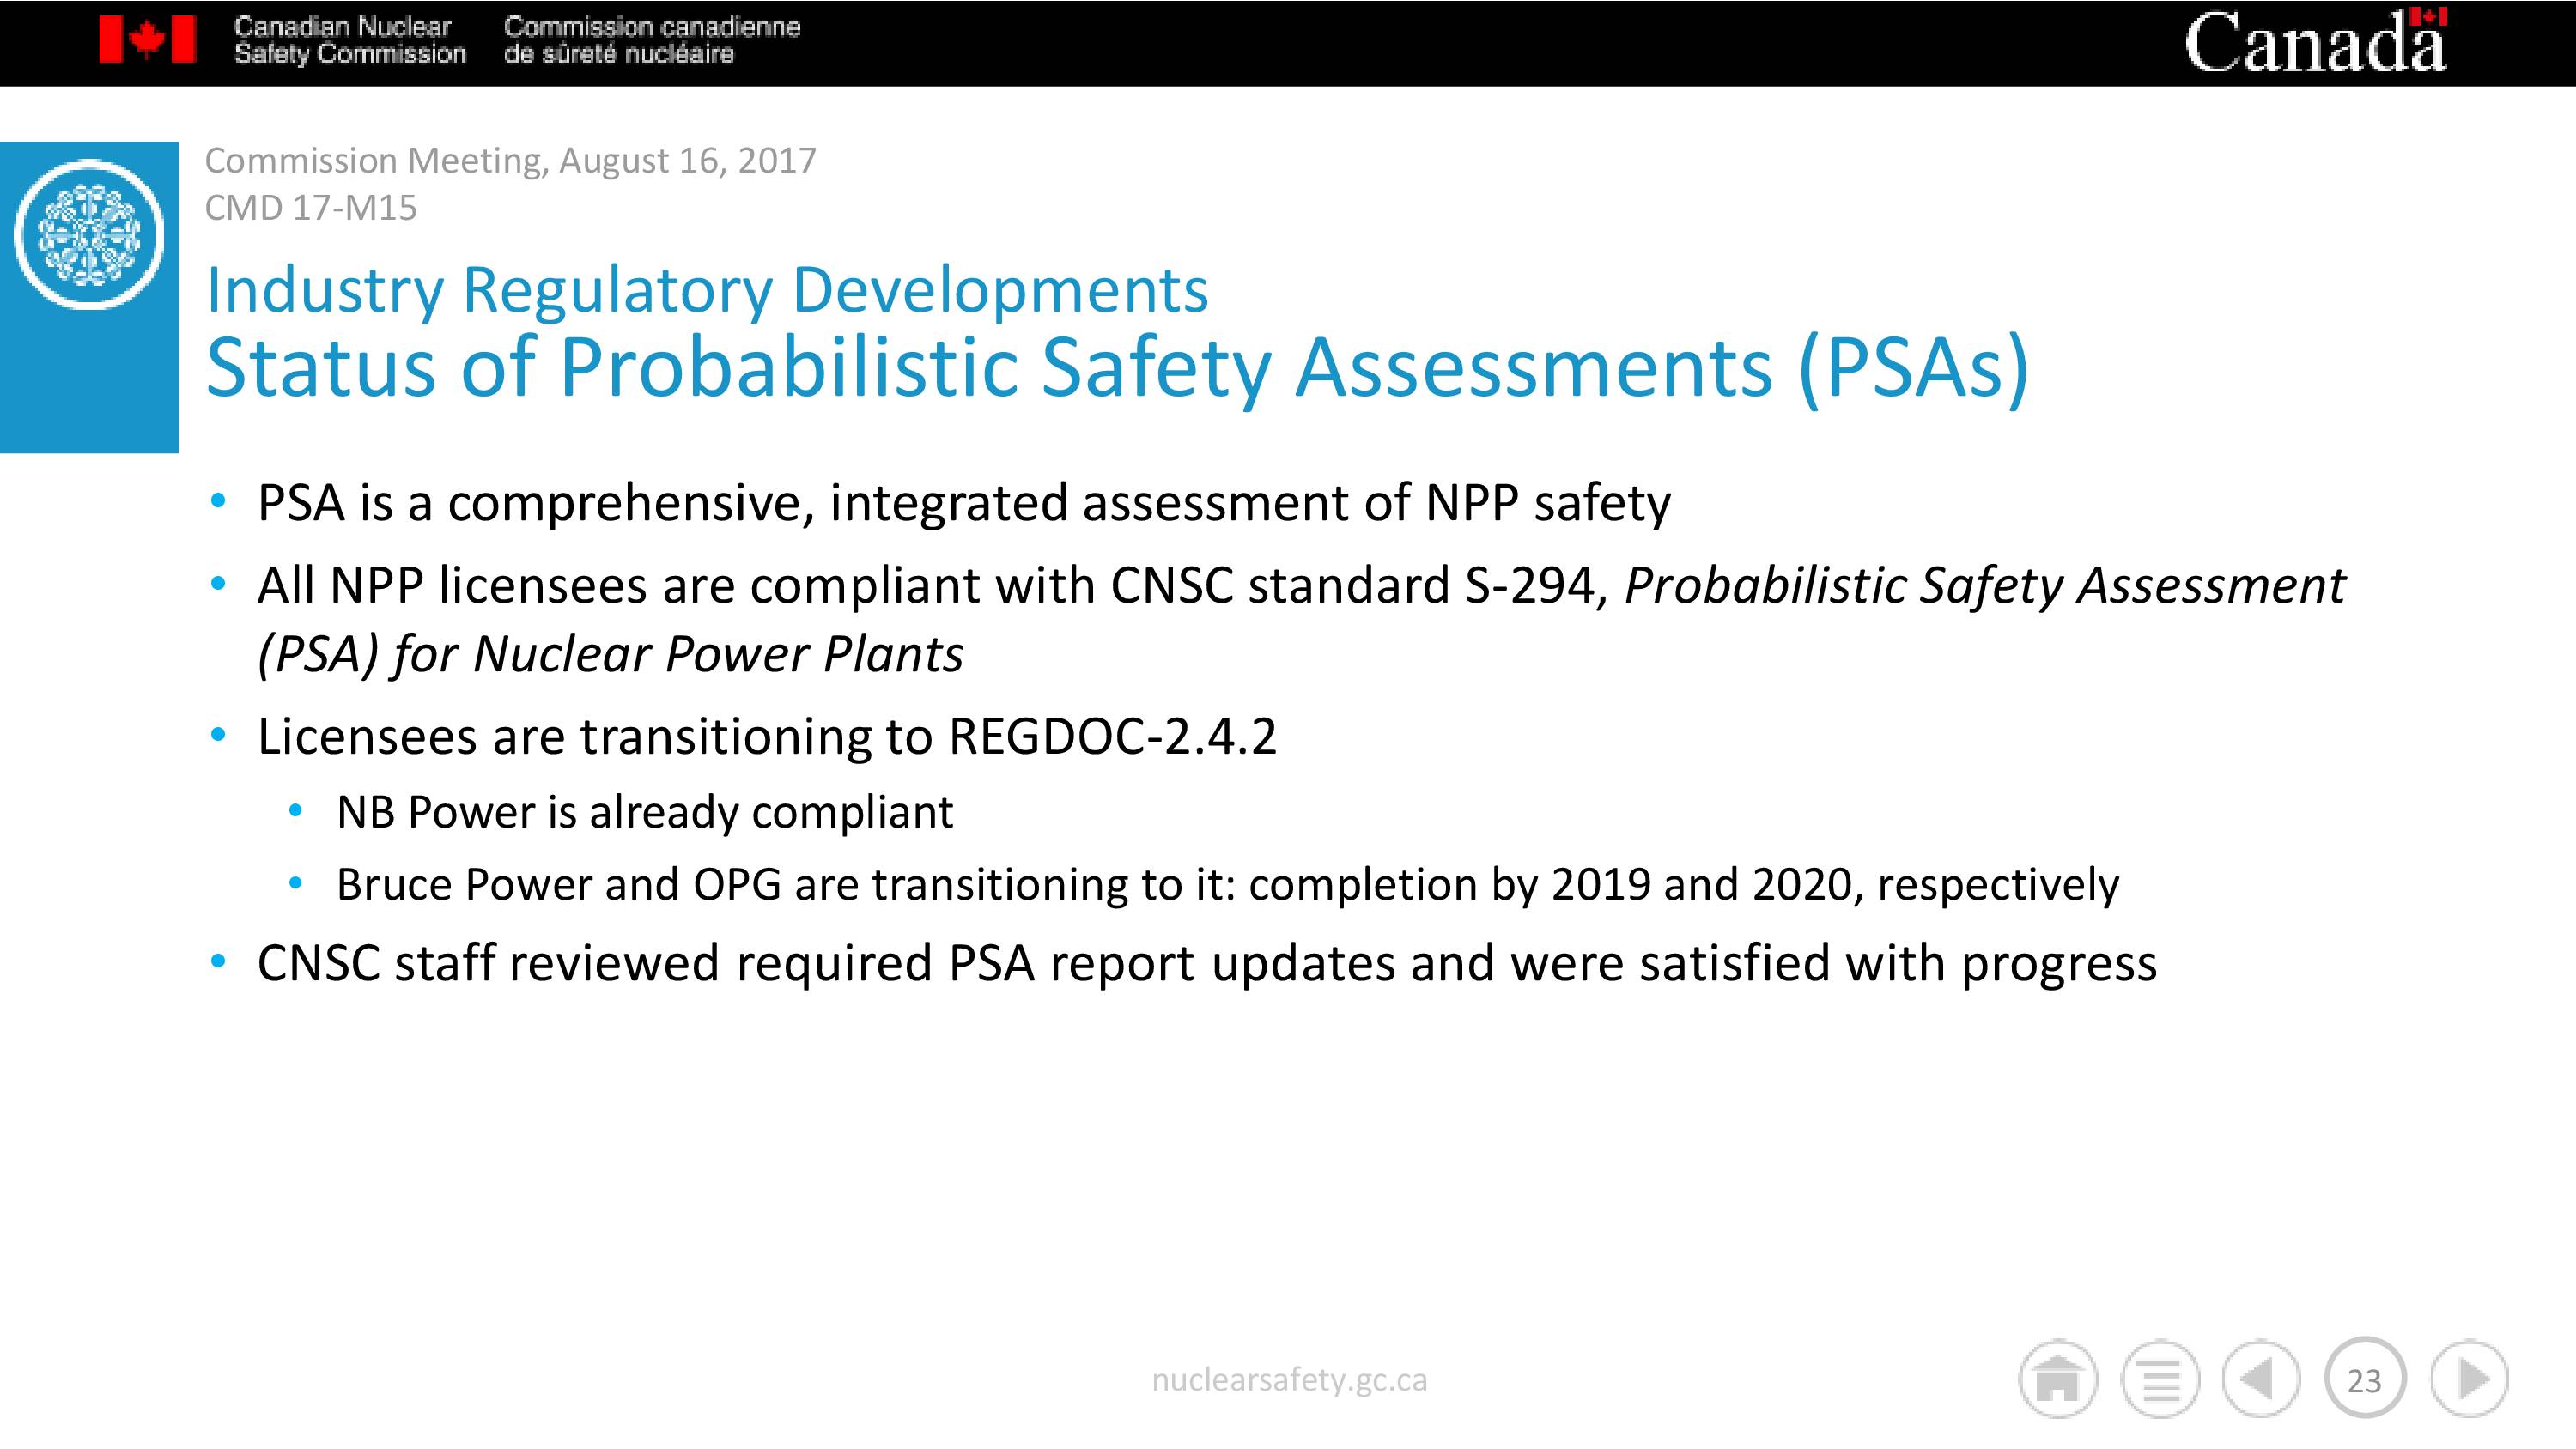The image size is (2576, 1449).
Task: Click bullet 'PSA is a comprehensive, integrated assessment'
Action: 964,503
